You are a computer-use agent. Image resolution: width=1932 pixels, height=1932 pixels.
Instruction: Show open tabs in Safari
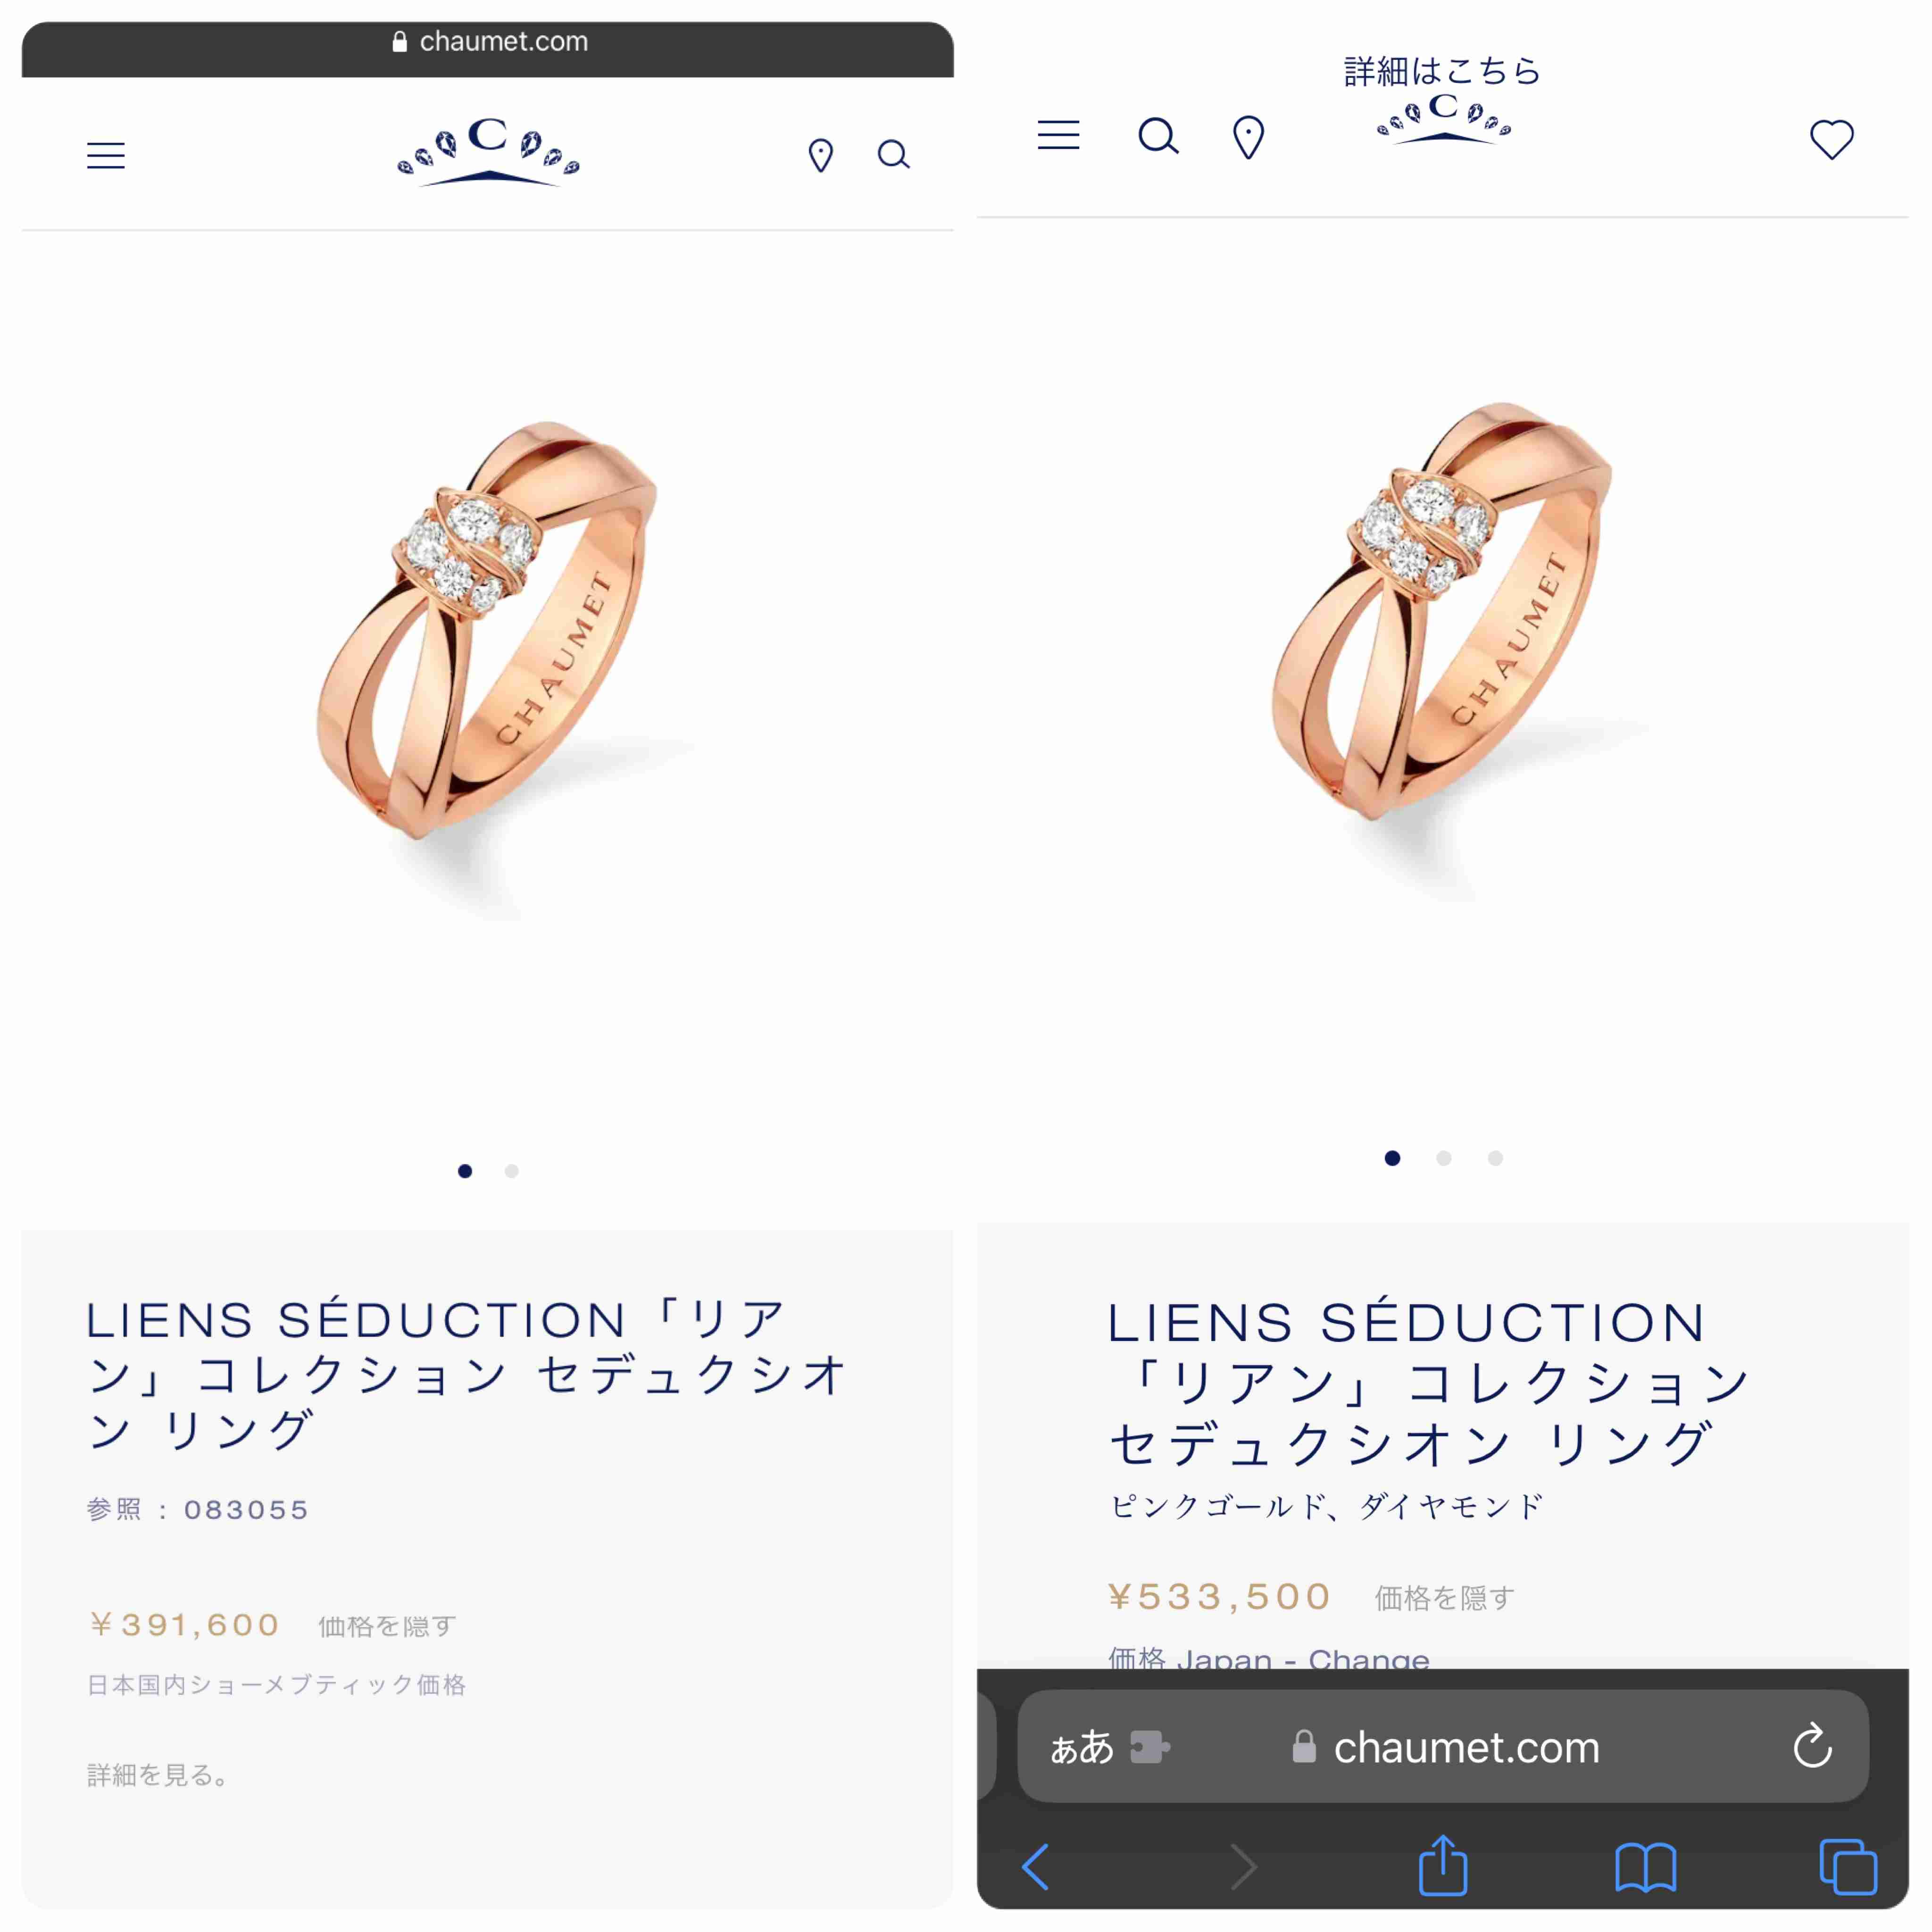(1848, 1866)
